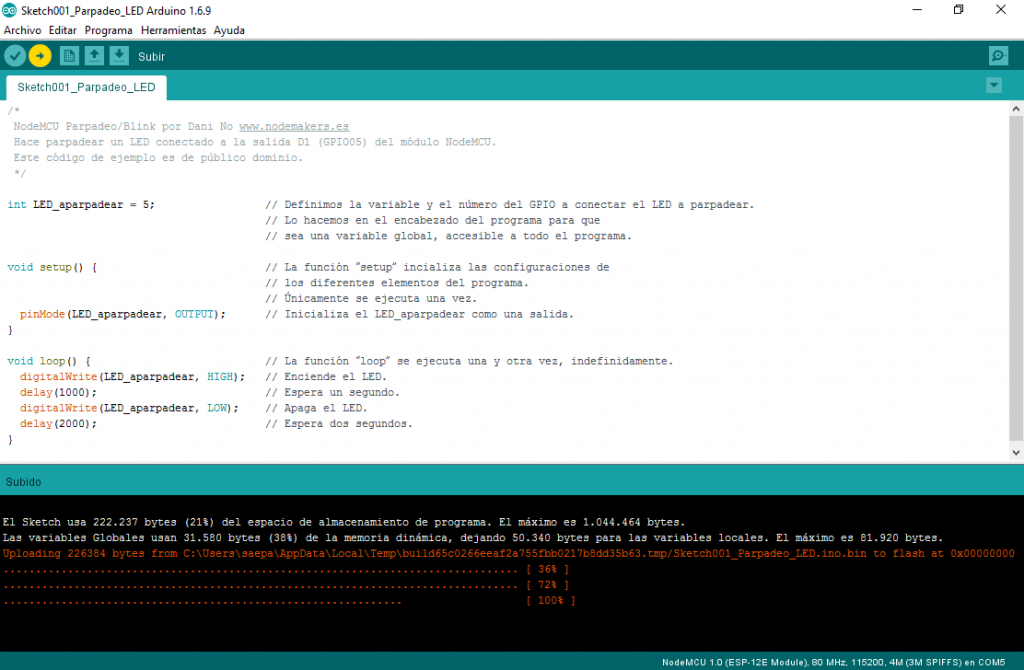
Task: Open the Herramientas menu
Action: [x=173, y=30]
